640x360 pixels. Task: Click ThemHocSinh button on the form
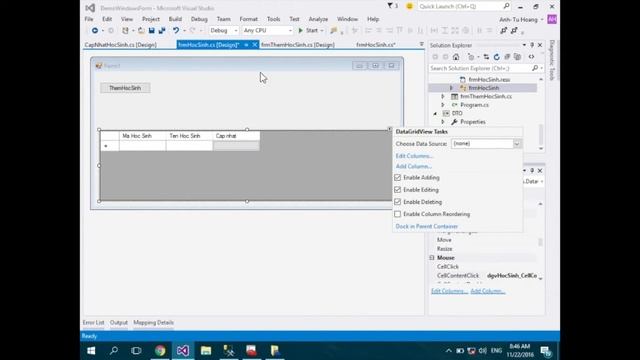[125, 88]
